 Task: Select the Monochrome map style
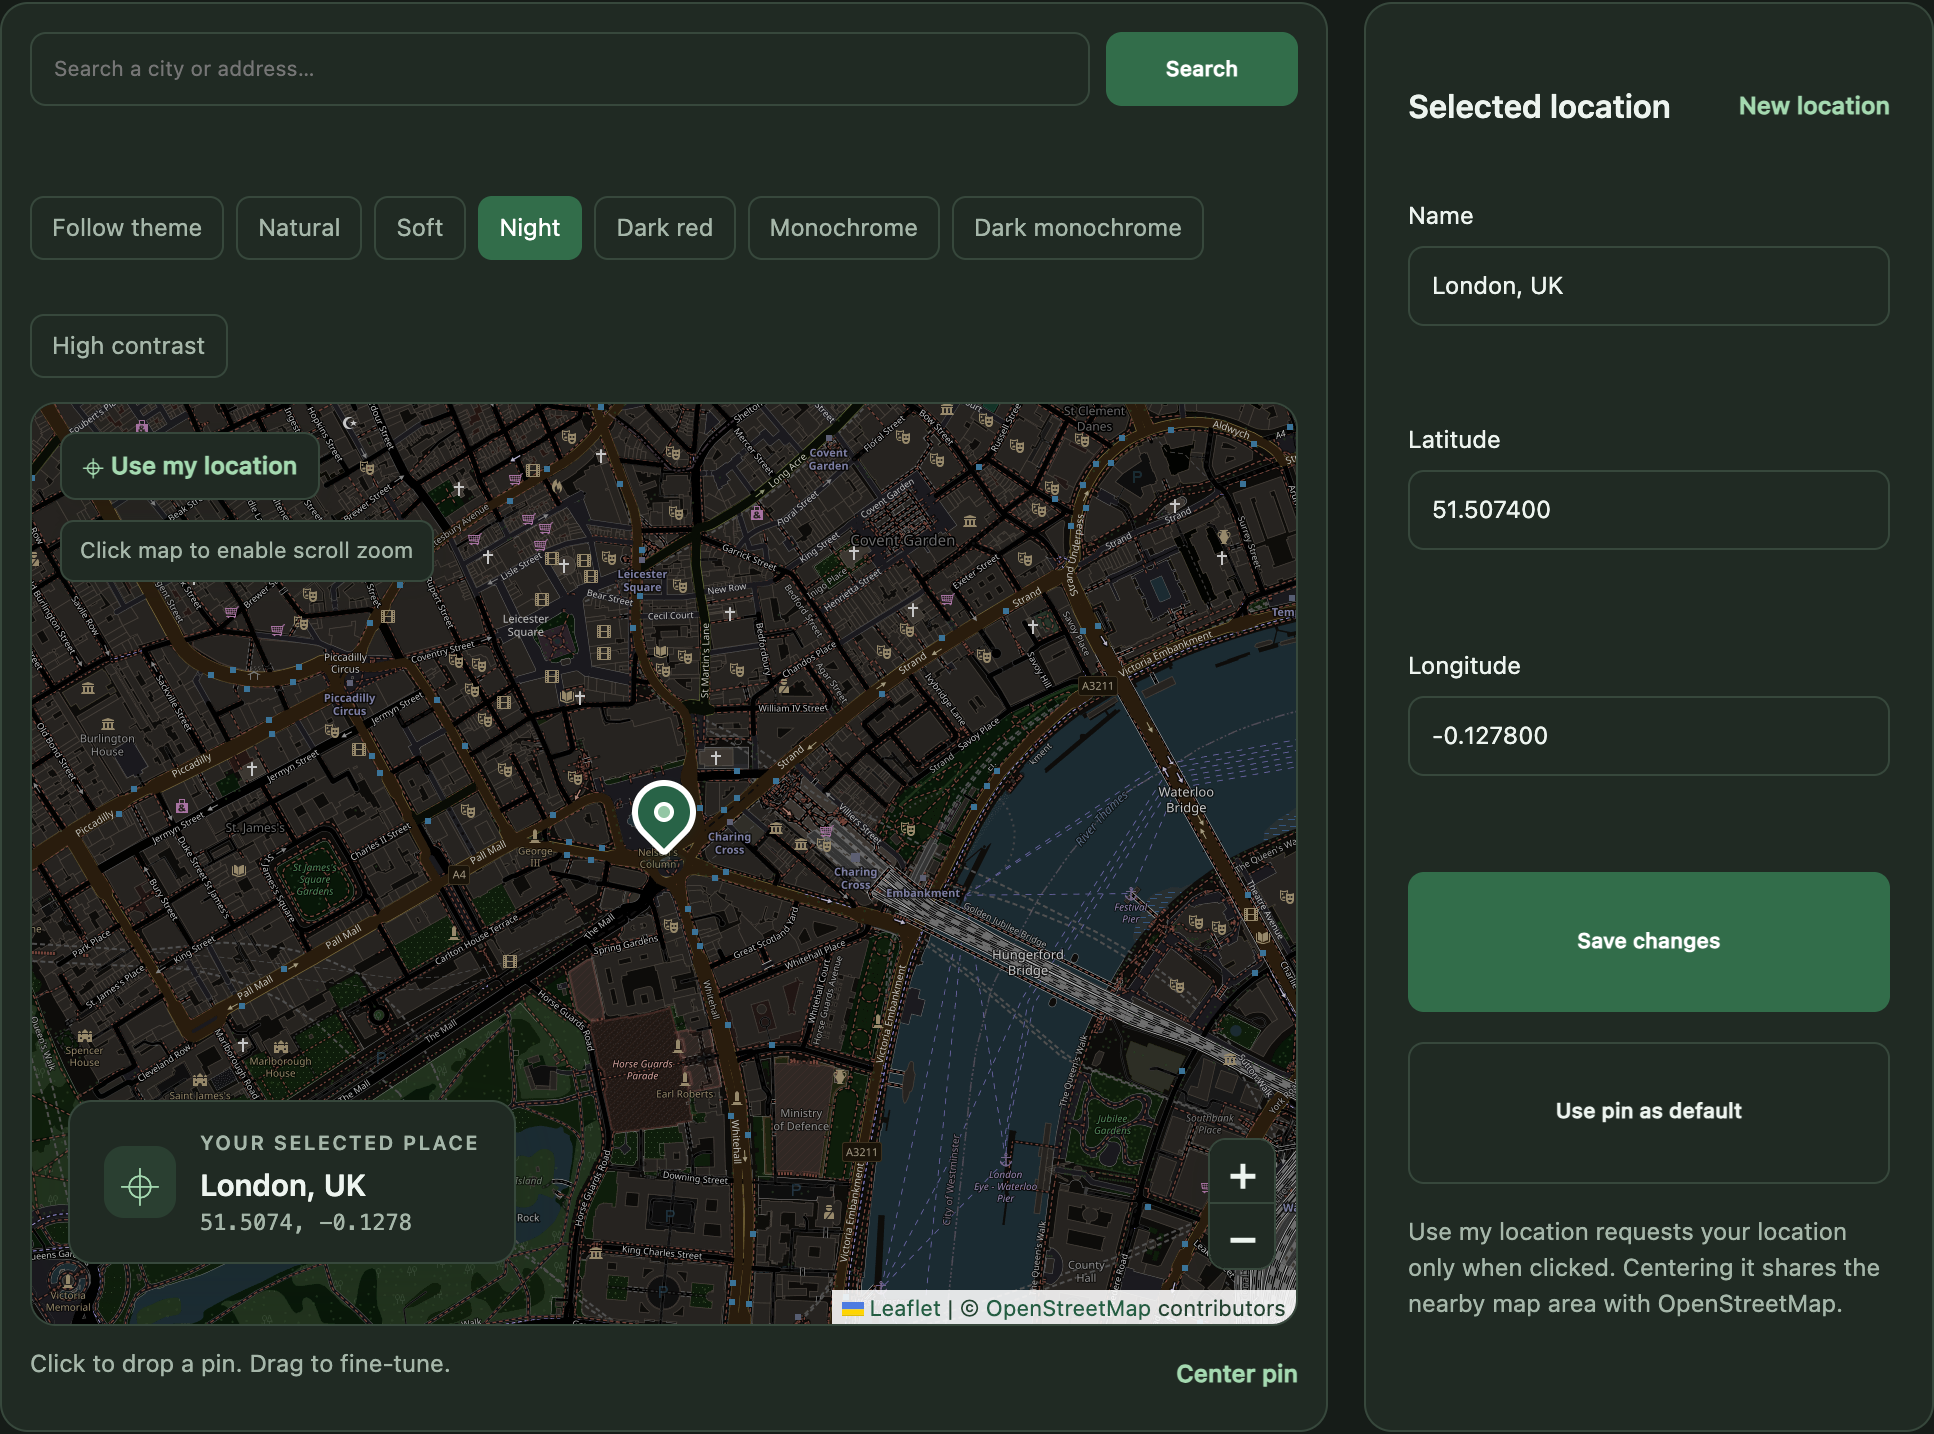(x=844, y=228)
